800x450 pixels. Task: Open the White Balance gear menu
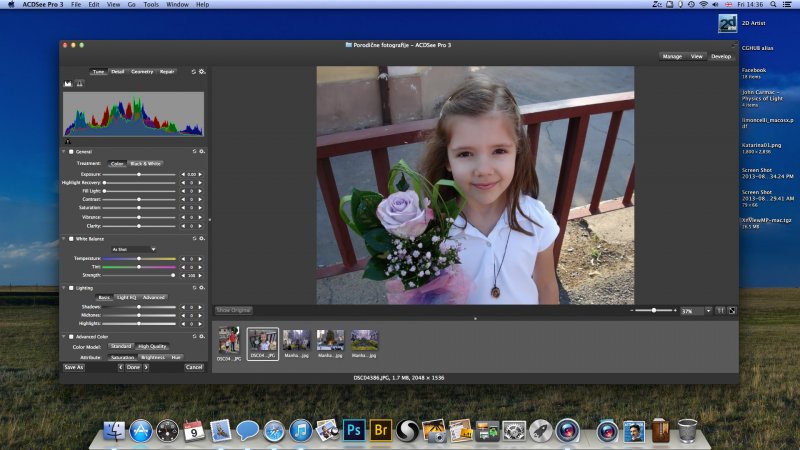[x=202, y=238]
